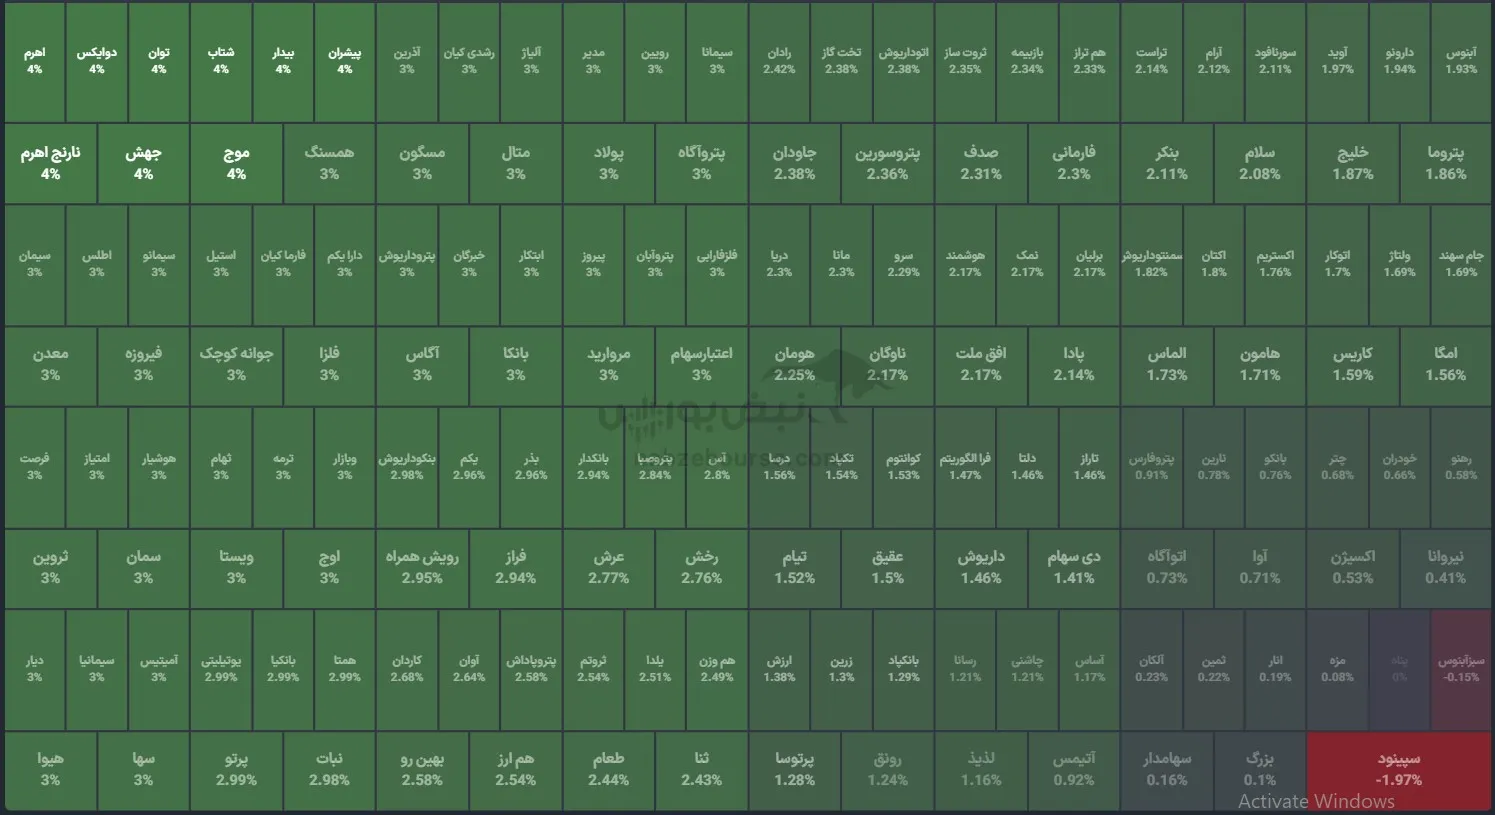Viewport: 1495px width, 815px height.
Task: Open the پتروآگاه tile
Action: tap(701, 163)
